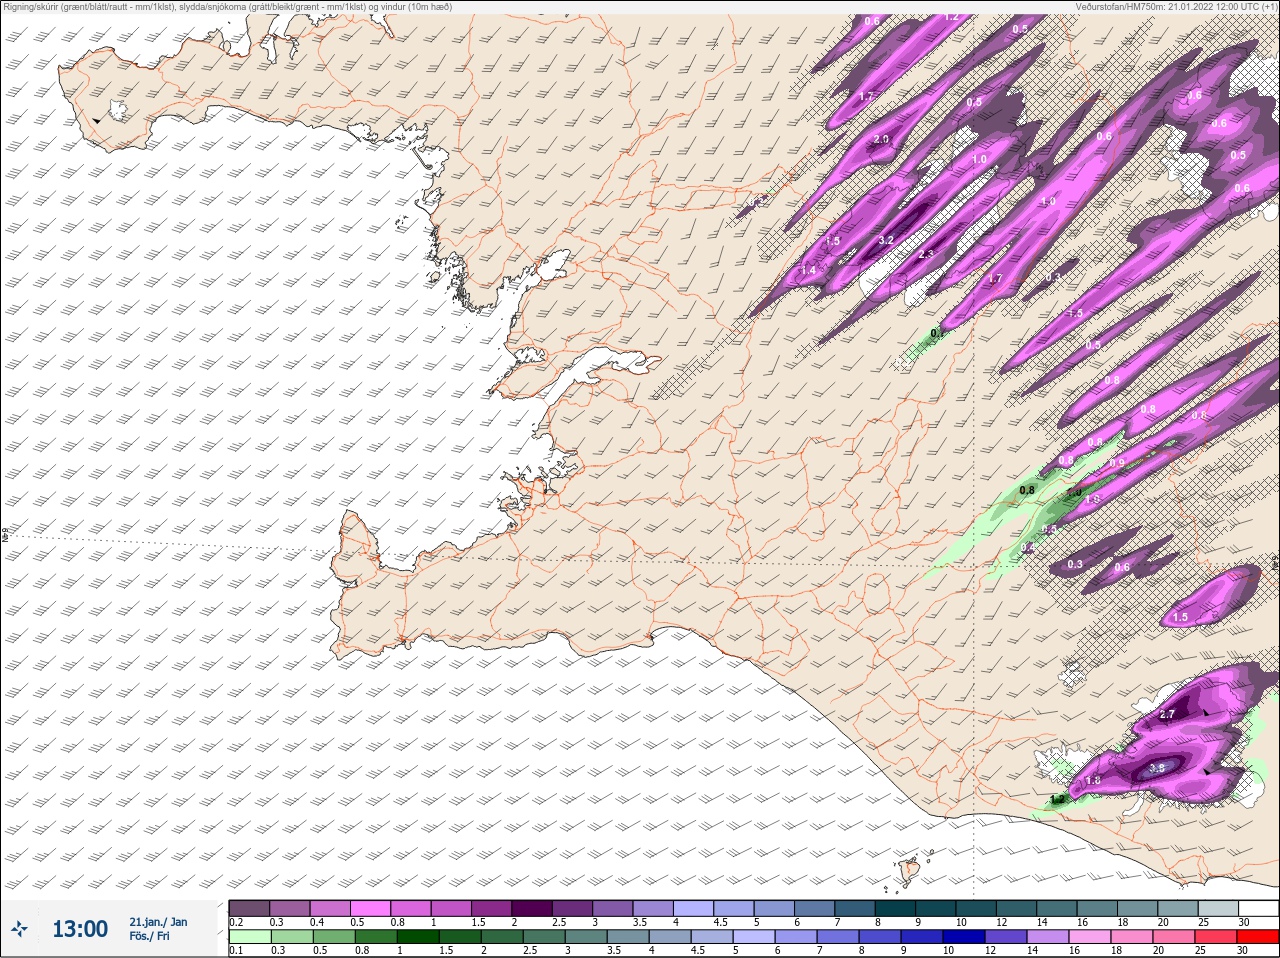Pick upper legend swatch between 0.5 and 0.8

click(x=371, y=908)
